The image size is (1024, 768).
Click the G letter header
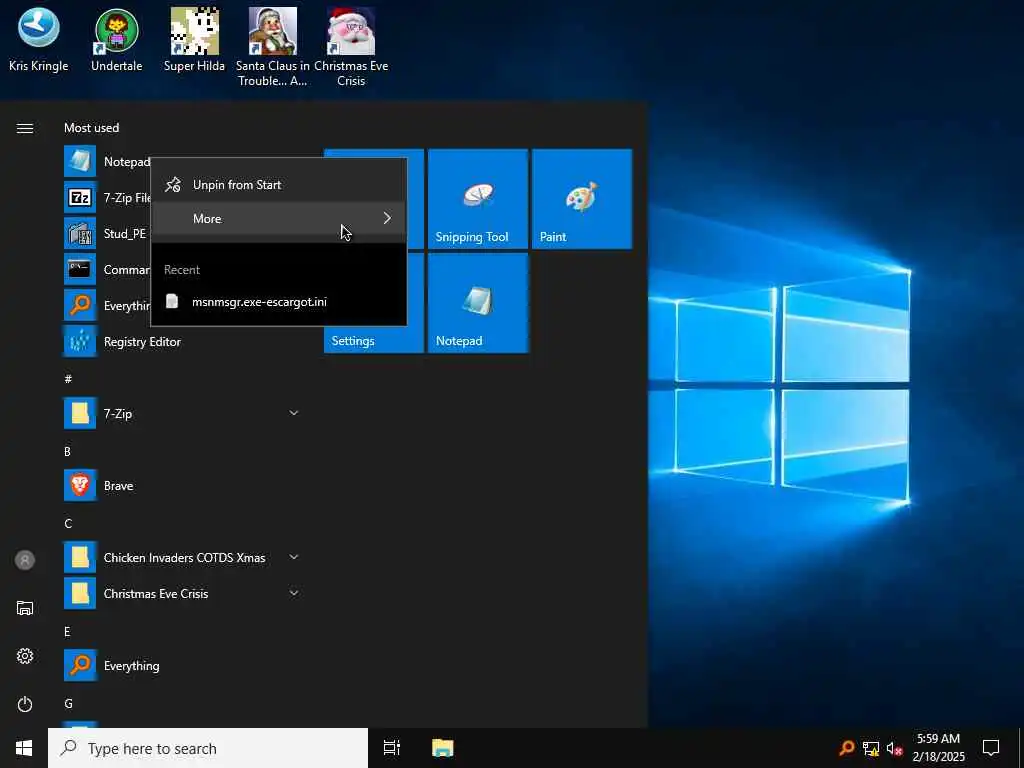pyautogui.click(x=68, y=703)
